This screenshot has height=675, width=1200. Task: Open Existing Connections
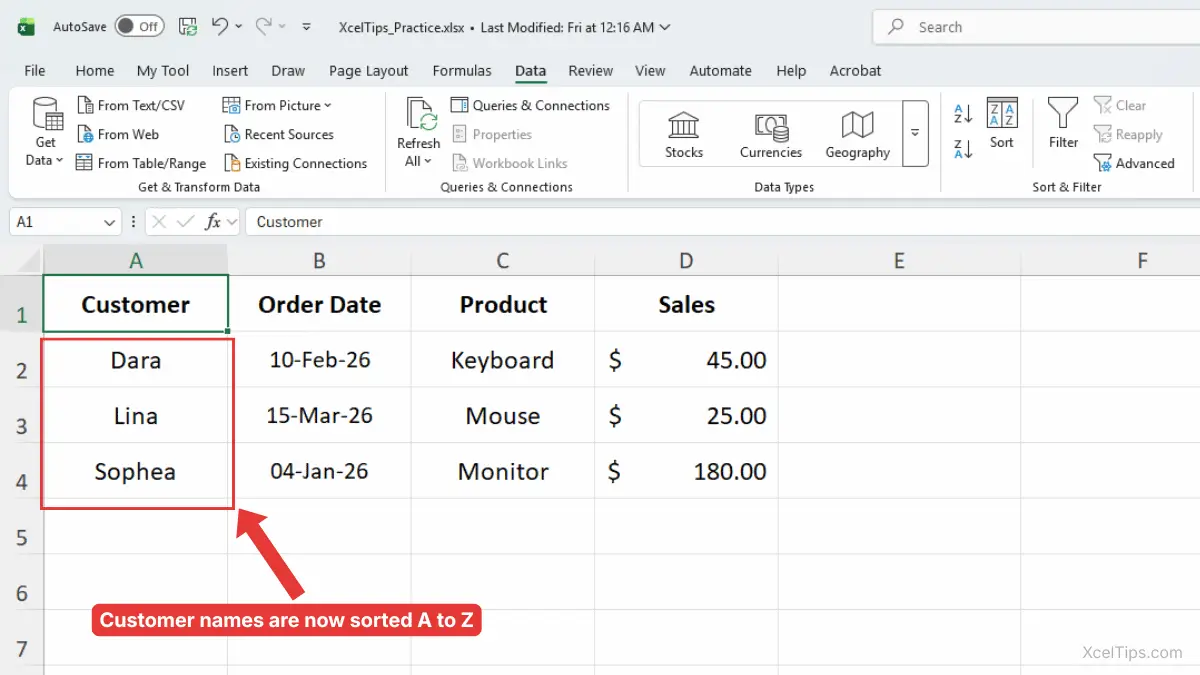tap(295, 163)
